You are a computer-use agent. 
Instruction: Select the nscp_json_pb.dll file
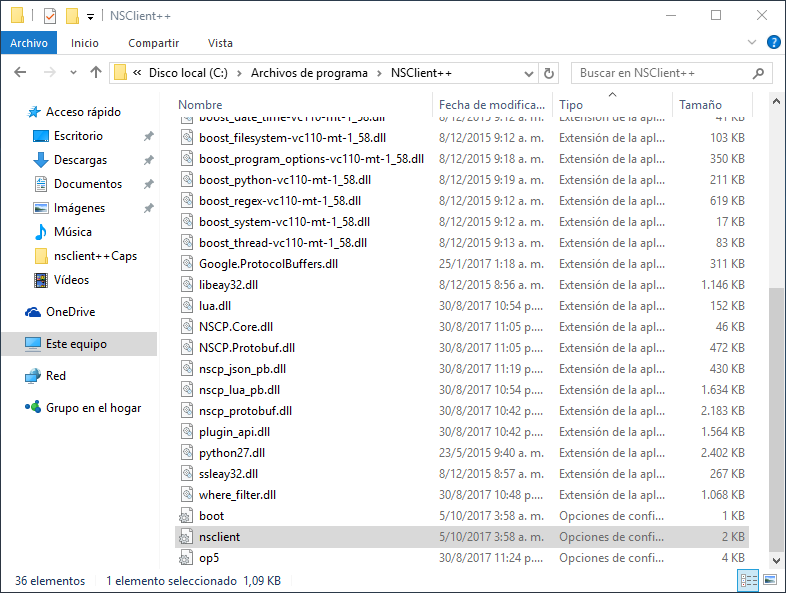[x=242, y=369]
